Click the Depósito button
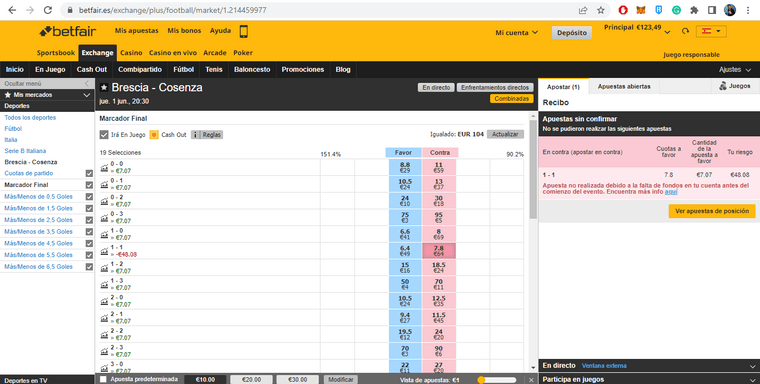Image resolution: width=760 pixels, height=384 pixels. (571, 33)
